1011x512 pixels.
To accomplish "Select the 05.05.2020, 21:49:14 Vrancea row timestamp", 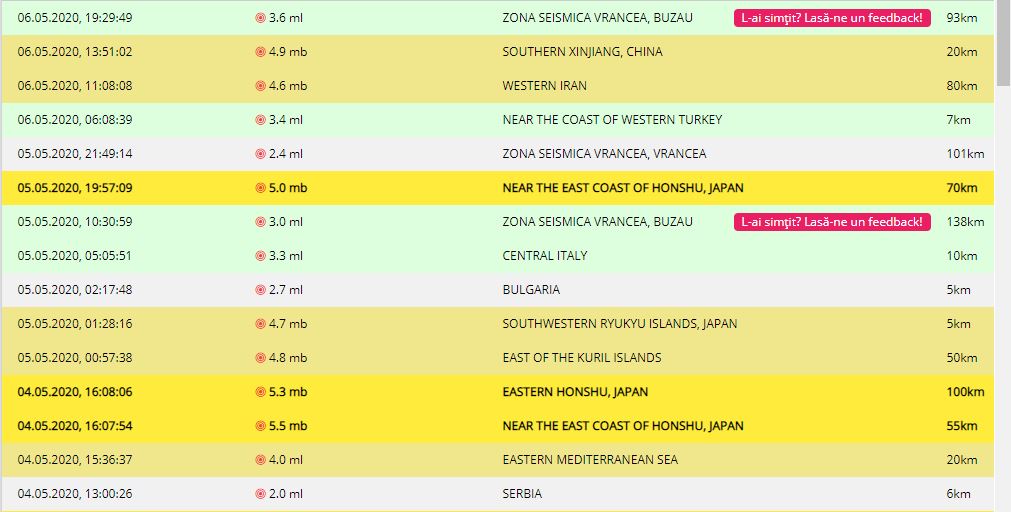I will click(x=75, y=154).
